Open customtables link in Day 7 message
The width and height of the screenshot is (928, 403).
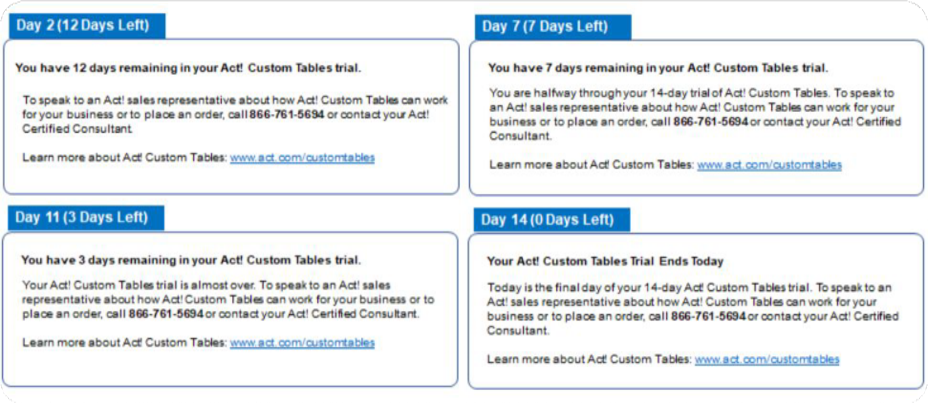(x=769, y=165)
